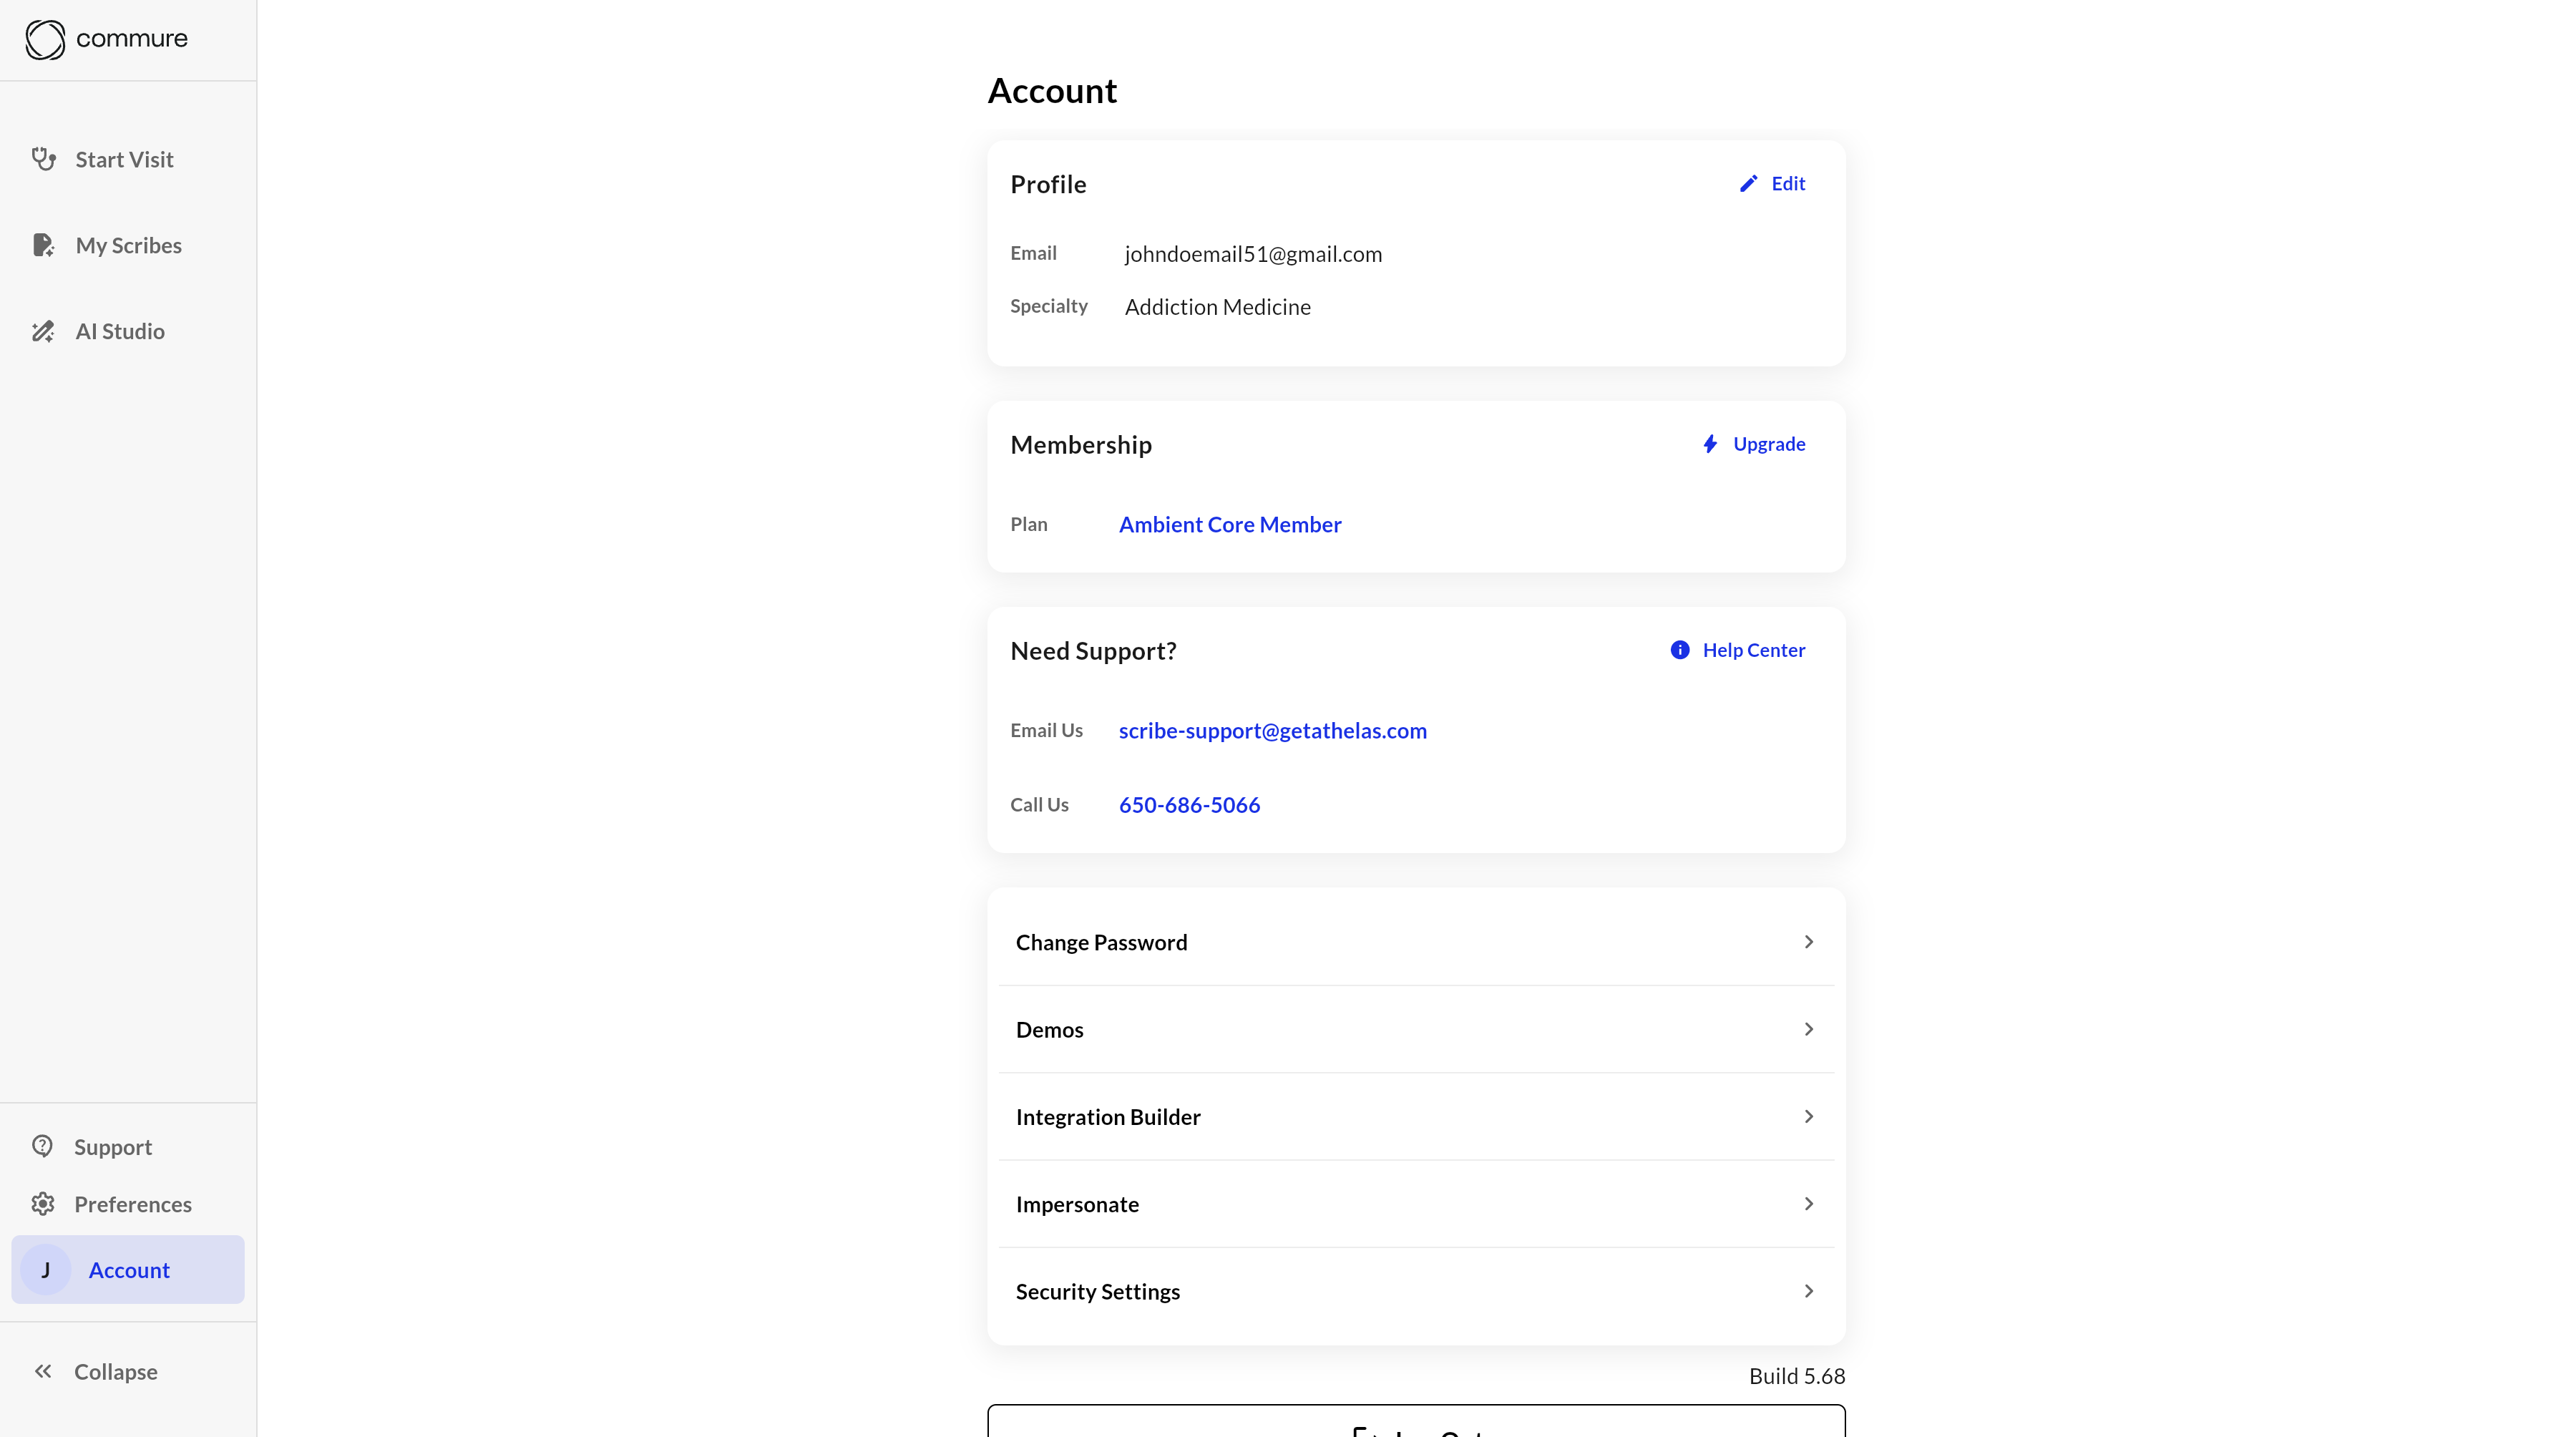
Task: Click the AI Studio magic pen icon
Action: [43, 331]
